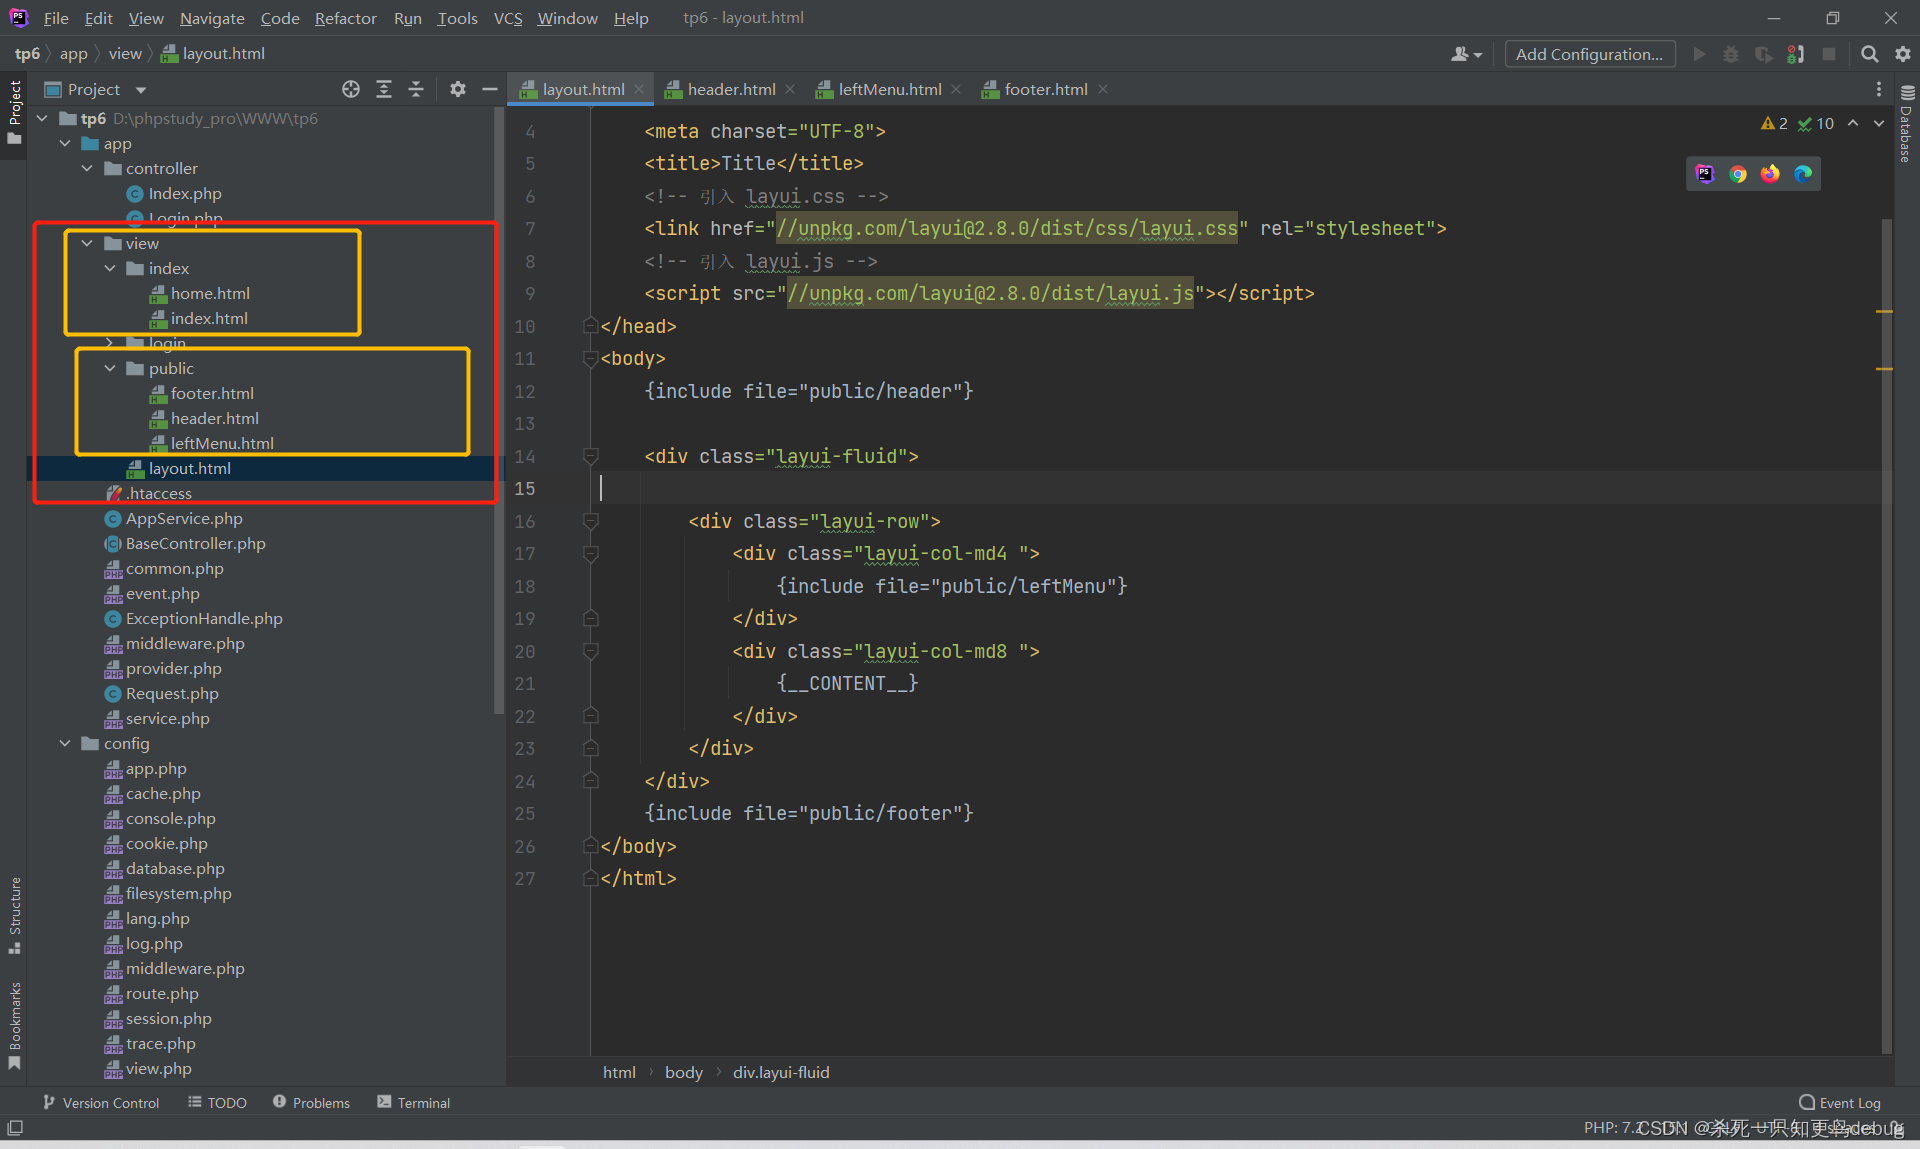Viewport: 1920px width, 1149px height.
Task: Close the layout.html tab
Action: tap(639, 89)
